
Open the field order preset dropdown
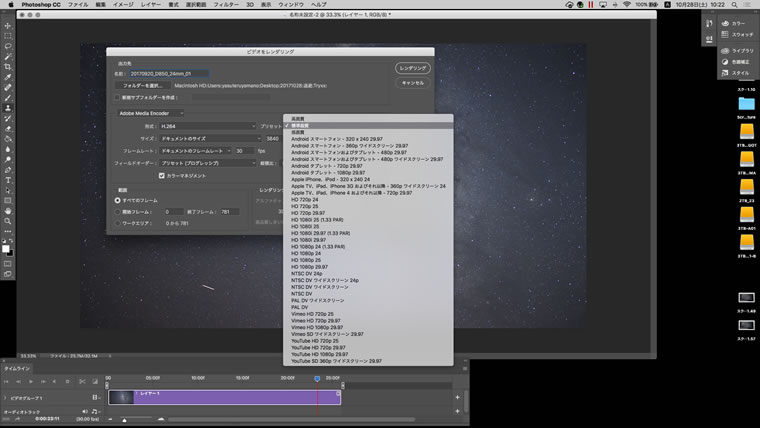click(208, 163)
